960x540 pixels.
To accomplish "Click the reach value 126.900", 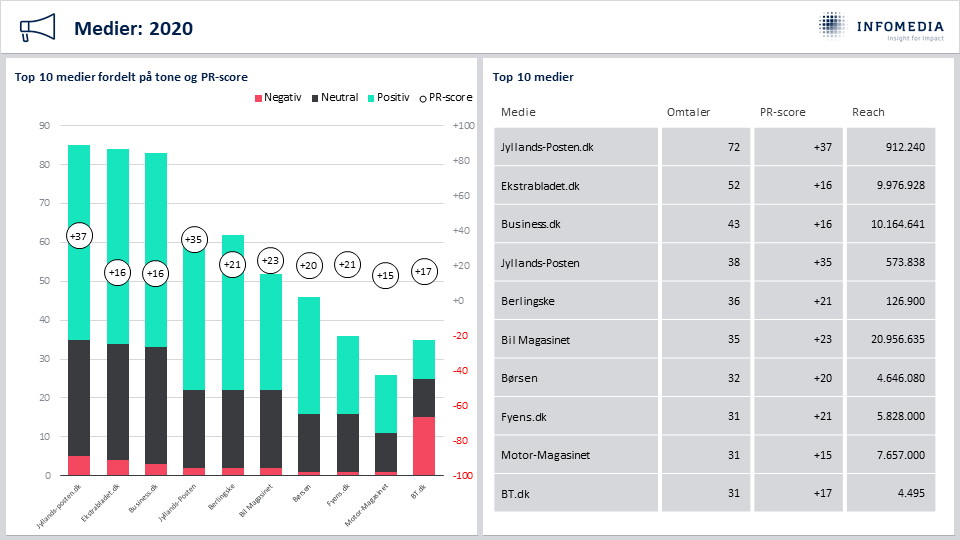I will pyautogui.click(x=905, y=301).
